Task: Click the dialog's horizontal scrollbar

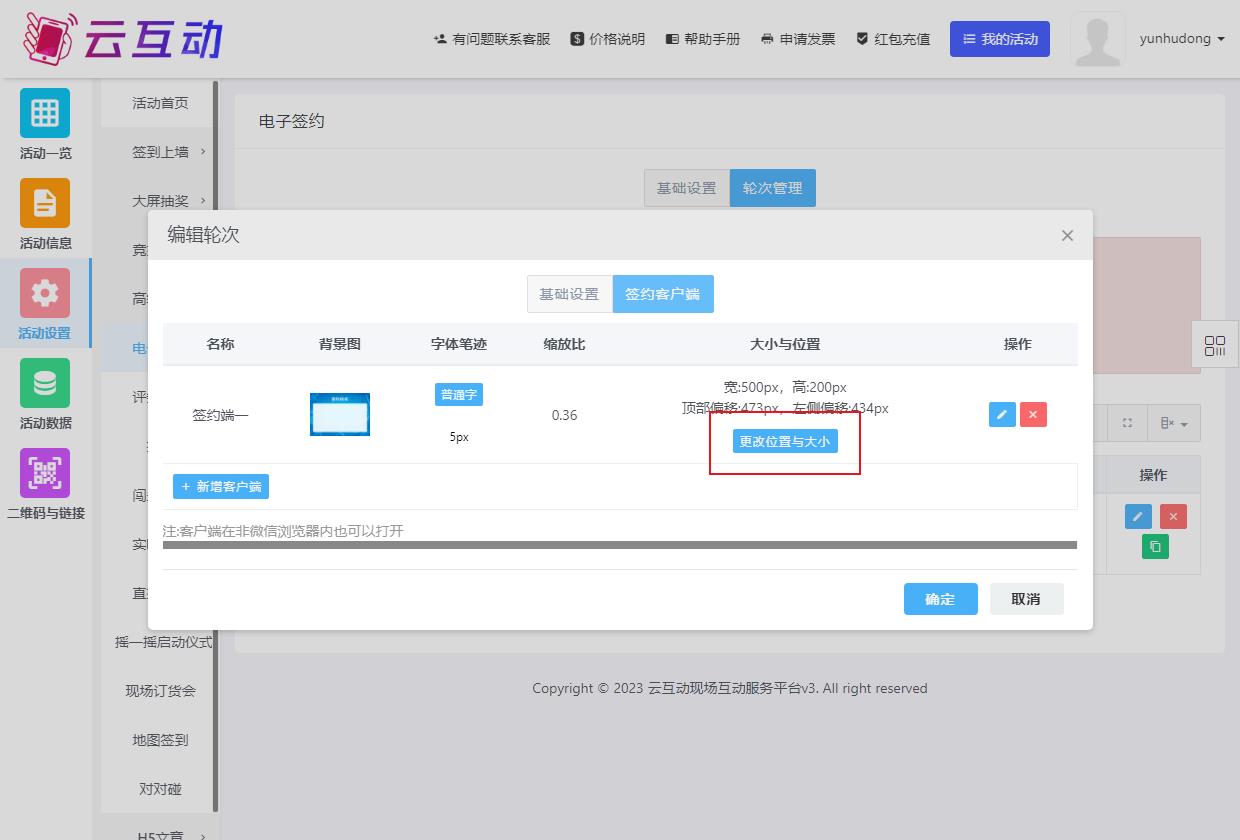Action: 620,545
